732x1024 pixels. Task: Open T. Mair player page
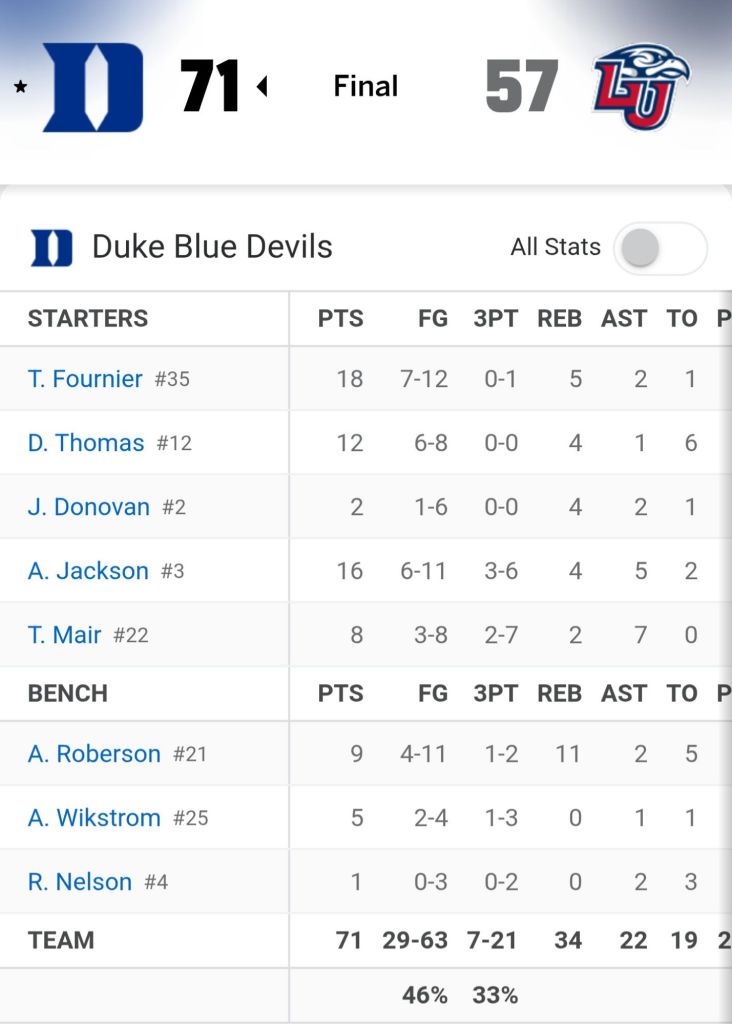pyautogui.click(x=64, y=635)
